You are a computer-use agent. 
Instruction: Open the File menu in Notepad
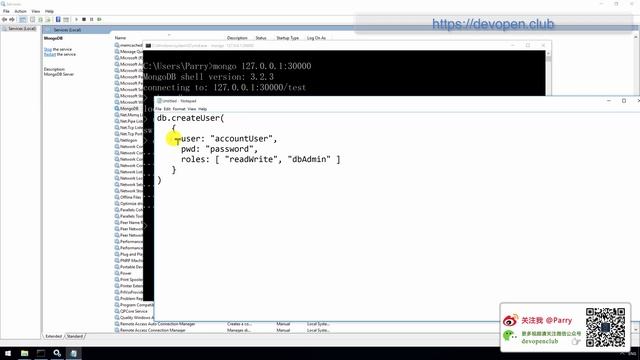(158, 109)
